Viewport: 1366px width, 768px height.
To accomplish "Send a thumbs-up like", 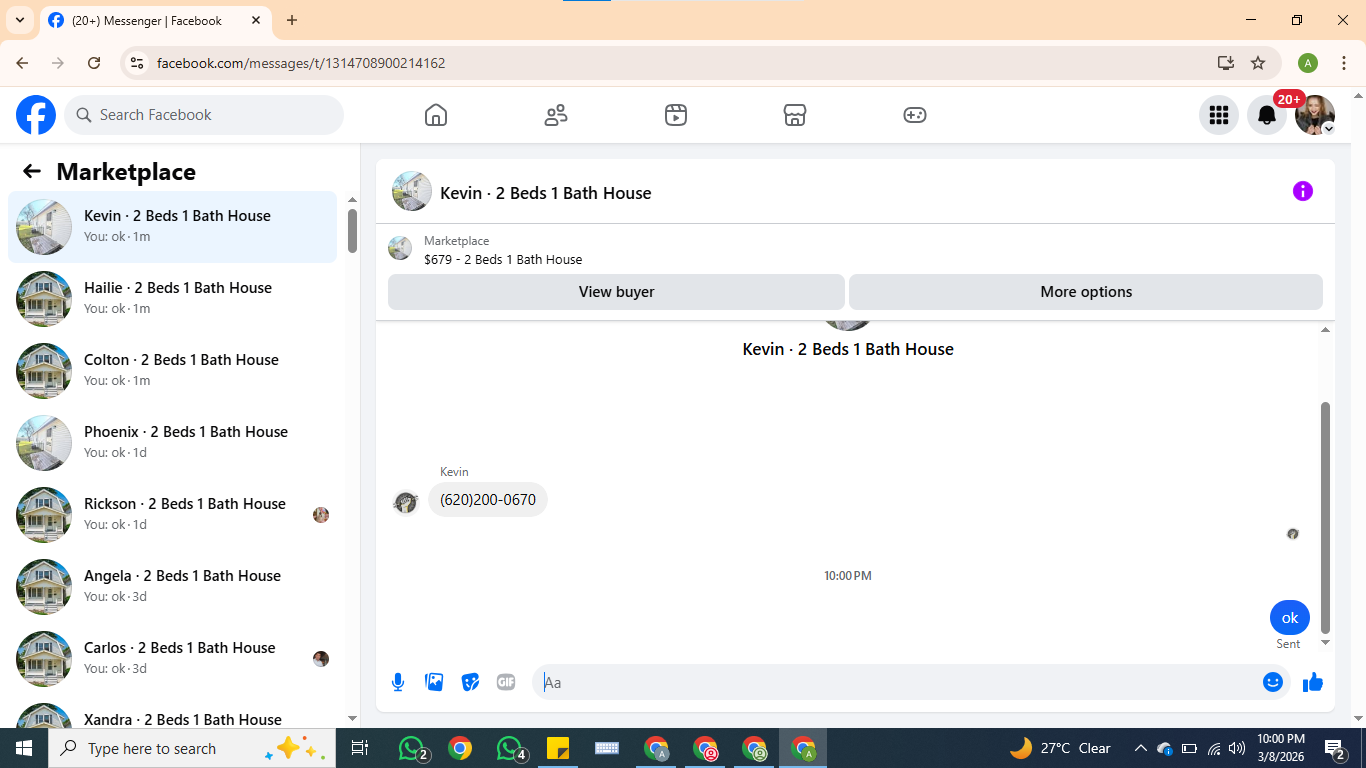I will click(x=1313, y=682).
